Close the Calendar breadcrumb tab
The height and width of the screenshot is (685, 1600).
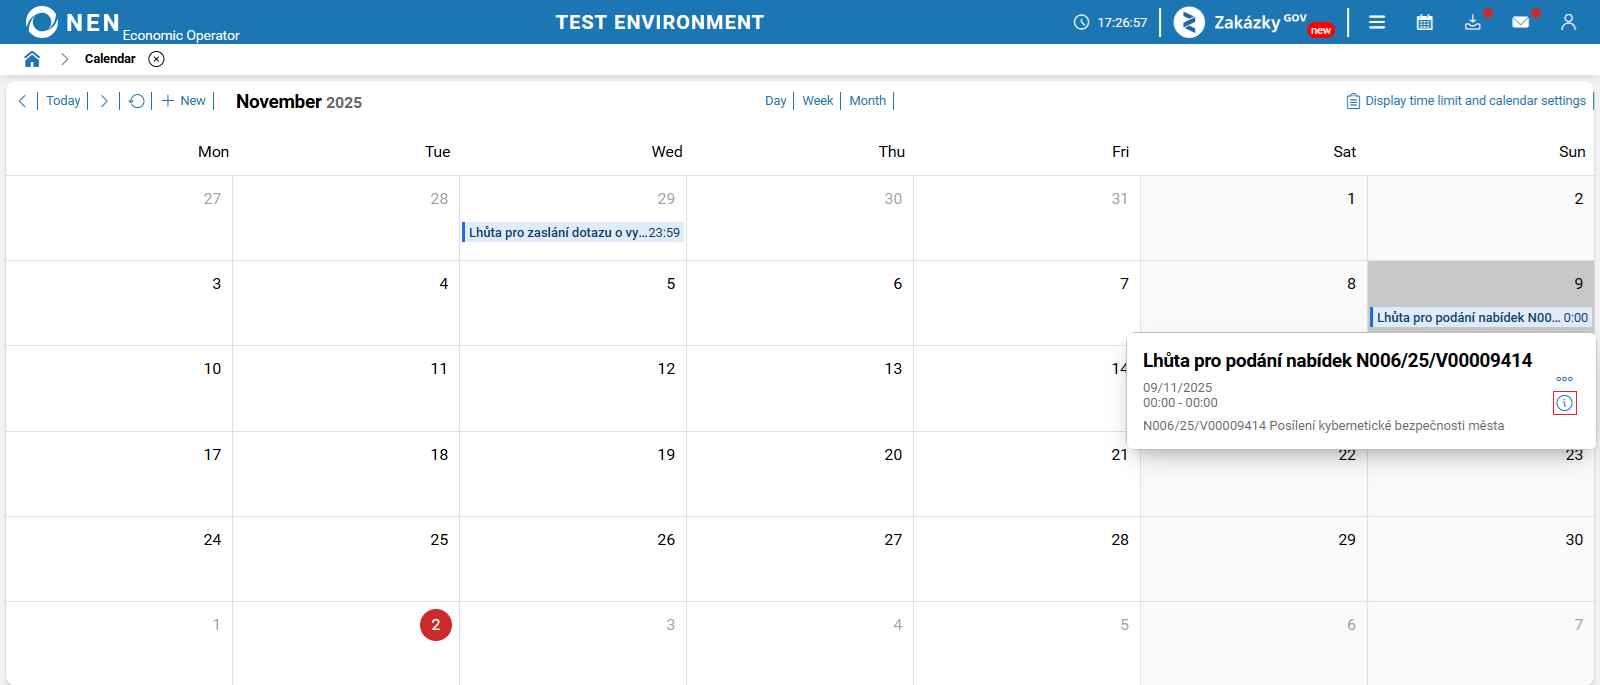pos(156,59)
